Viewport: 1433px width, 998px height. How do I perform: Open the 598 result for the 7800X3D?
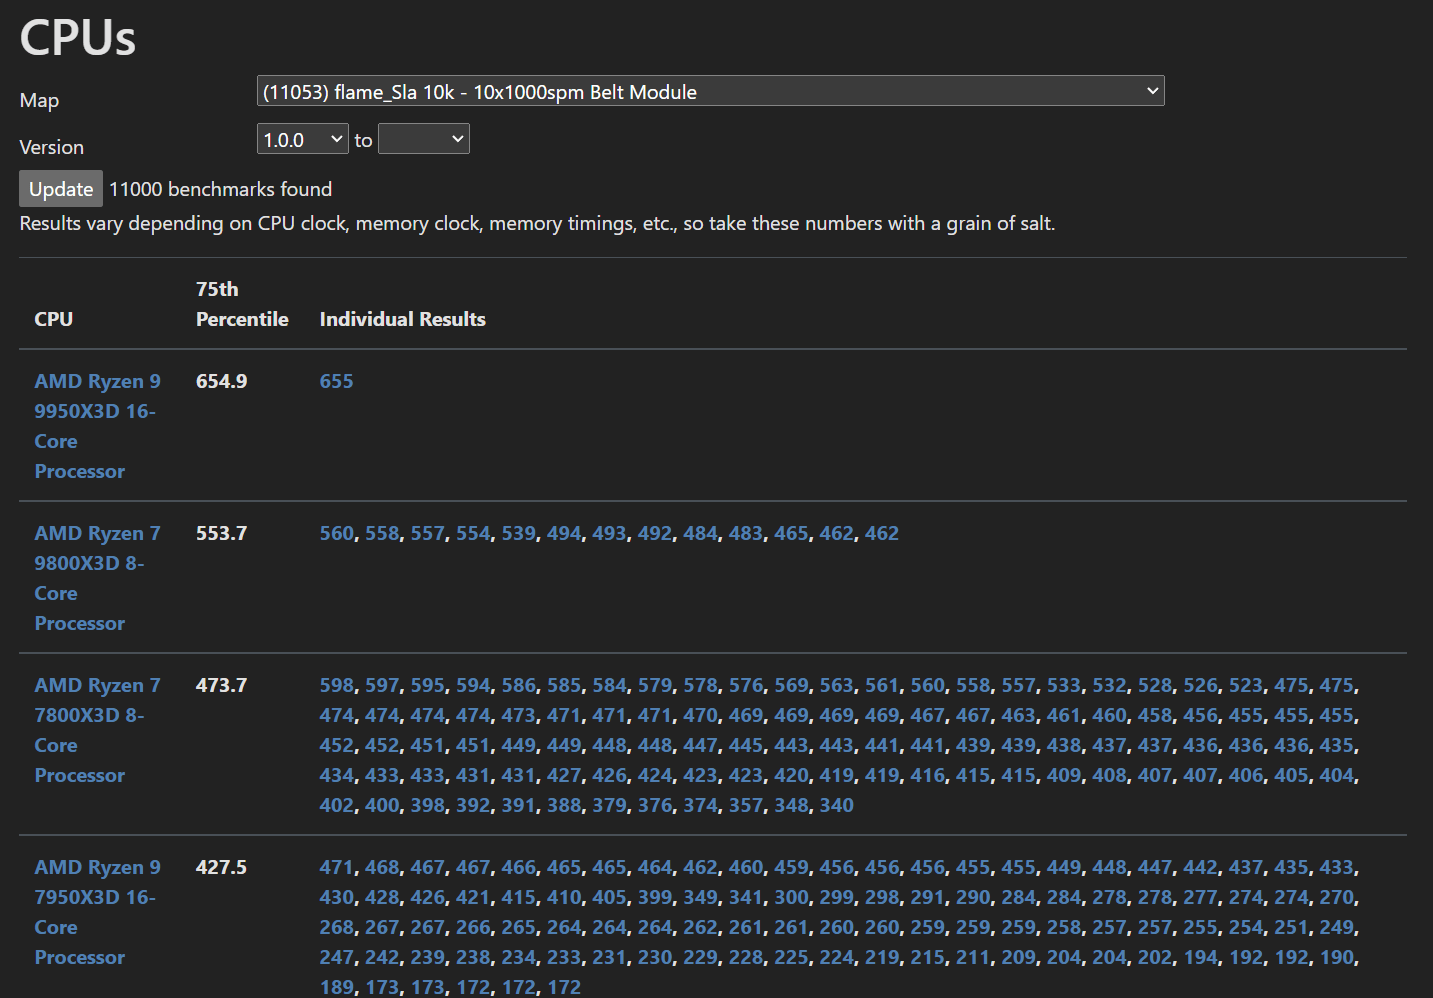(336, 685)
